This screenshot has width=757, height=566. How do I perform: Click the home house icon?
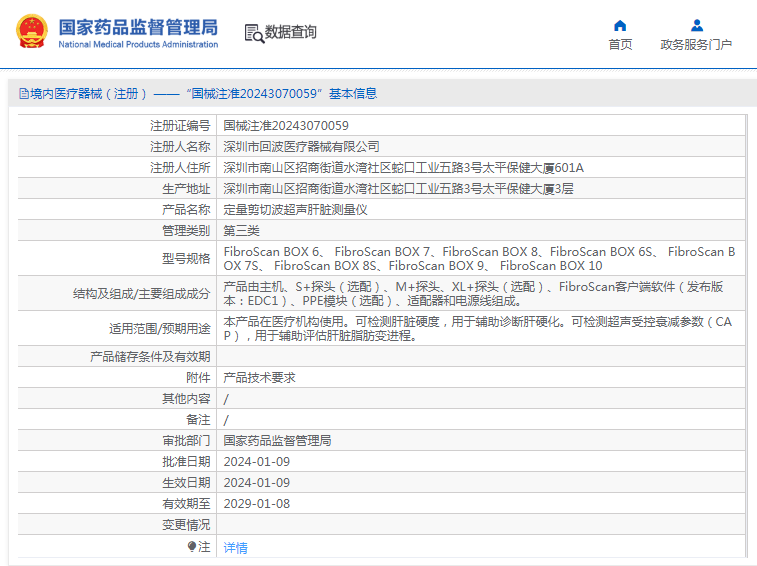pos(620,25)
